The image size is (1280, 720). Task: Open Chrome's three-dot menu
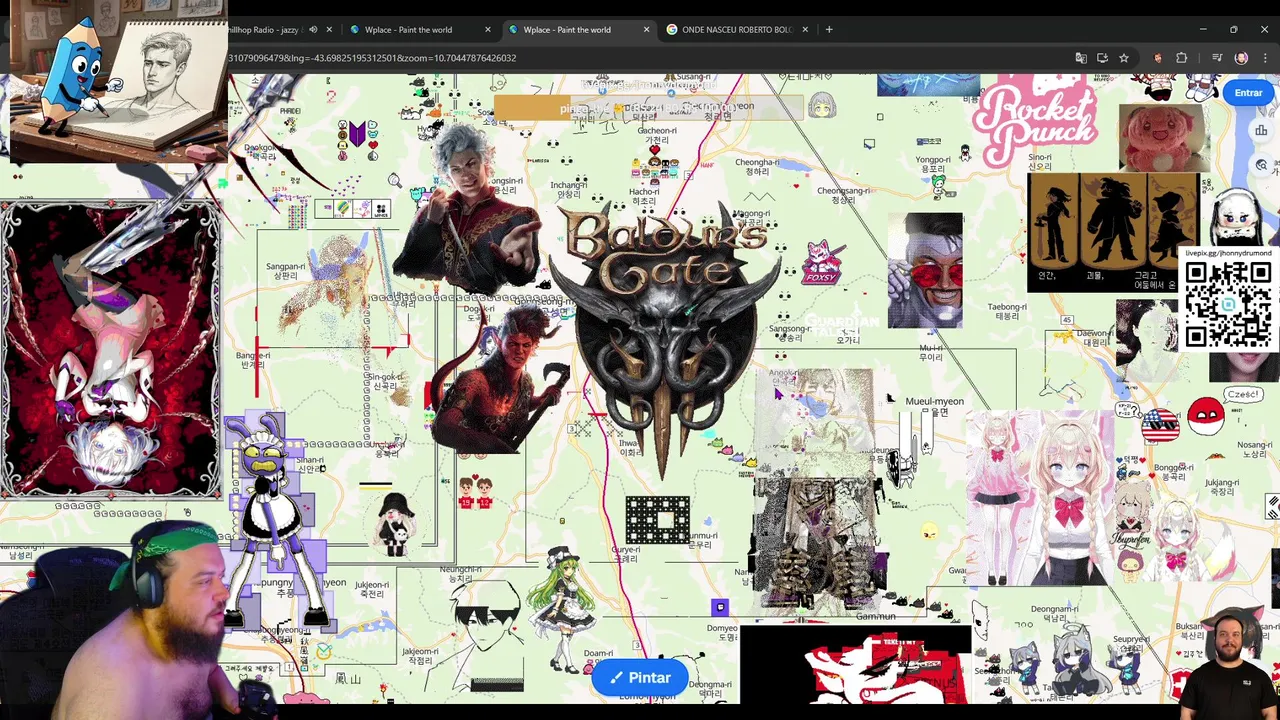pyautogui.click(x=1263, y=58)
